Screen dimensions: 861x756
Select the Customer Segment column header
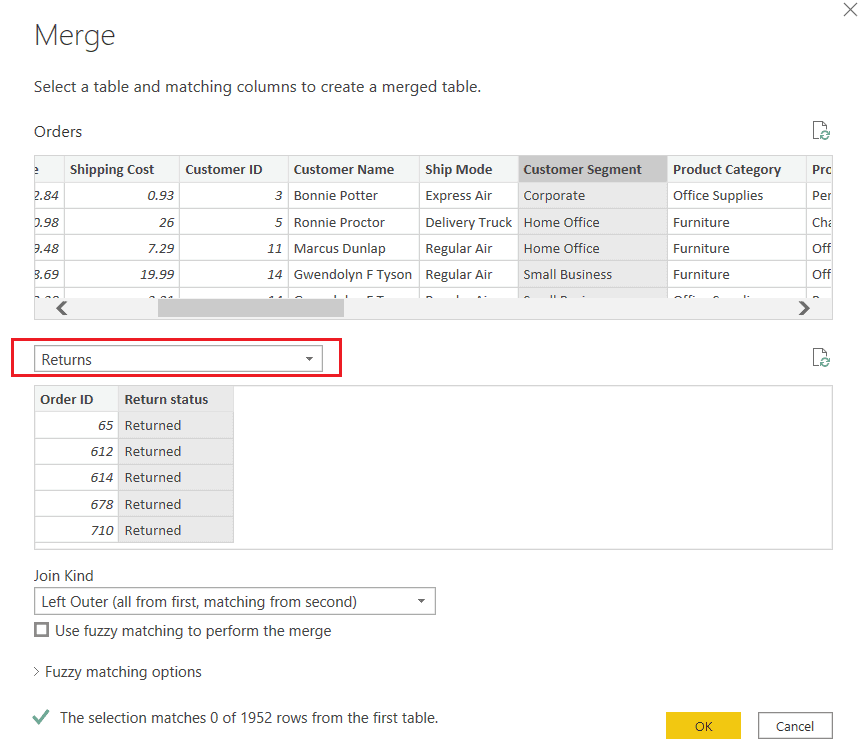(592, 169)
